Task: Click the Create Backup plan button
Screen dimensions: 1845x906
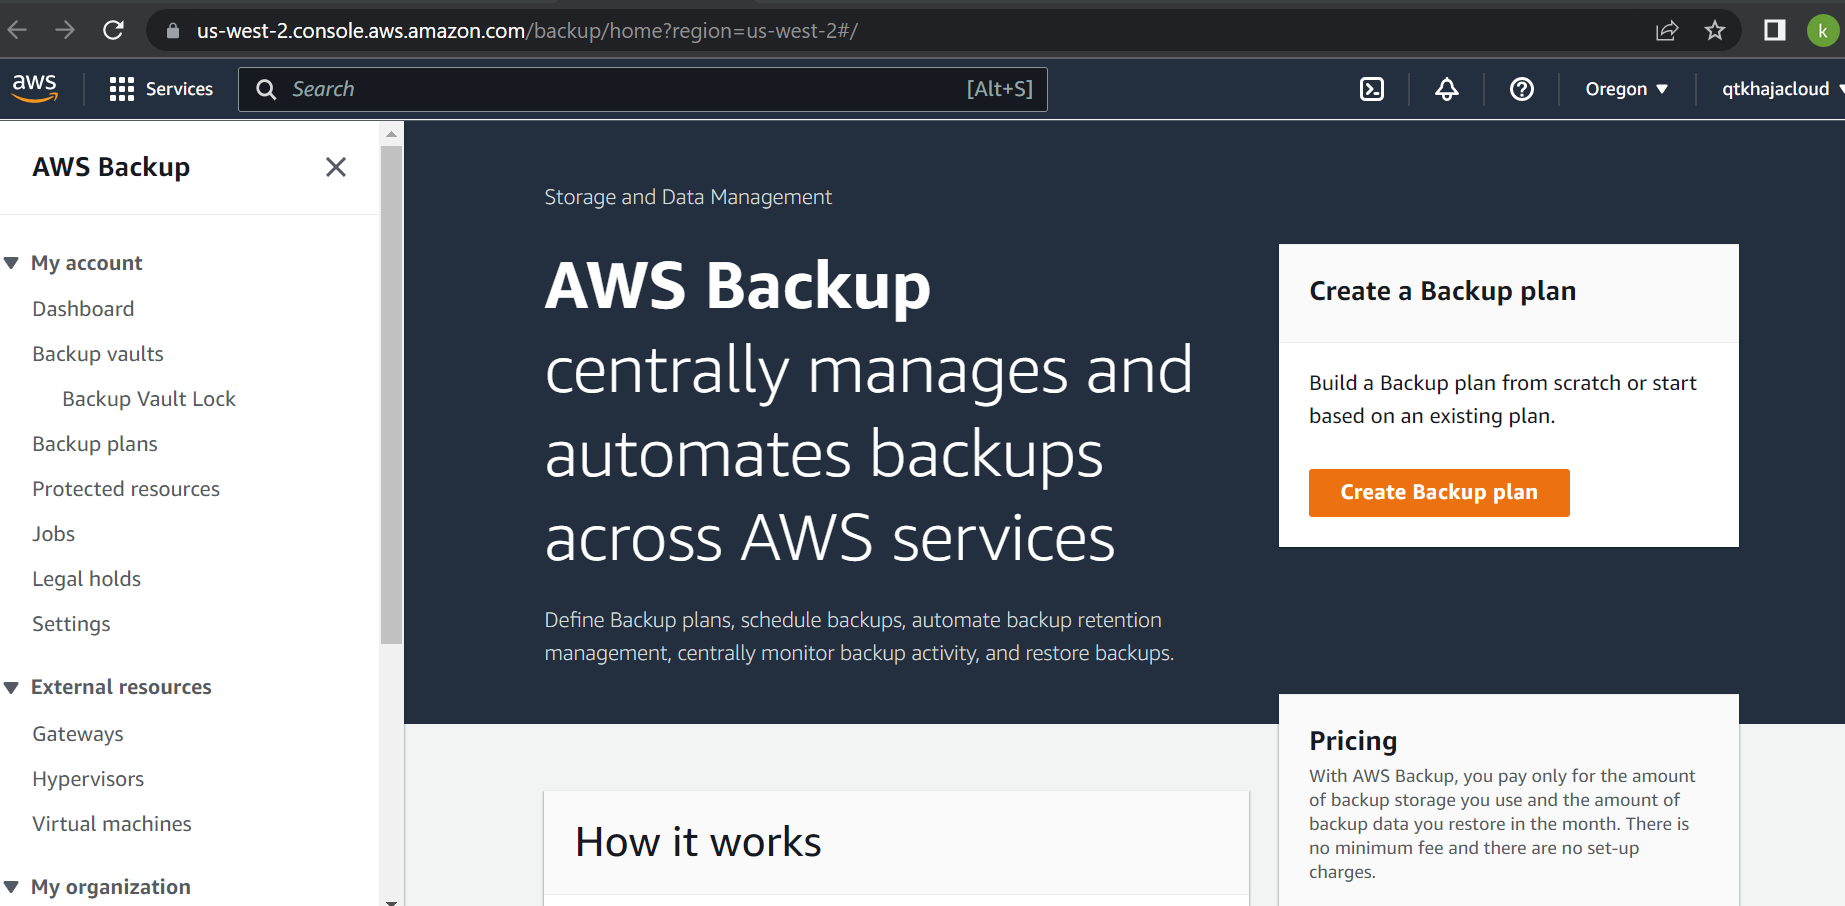Action: 1439,493
